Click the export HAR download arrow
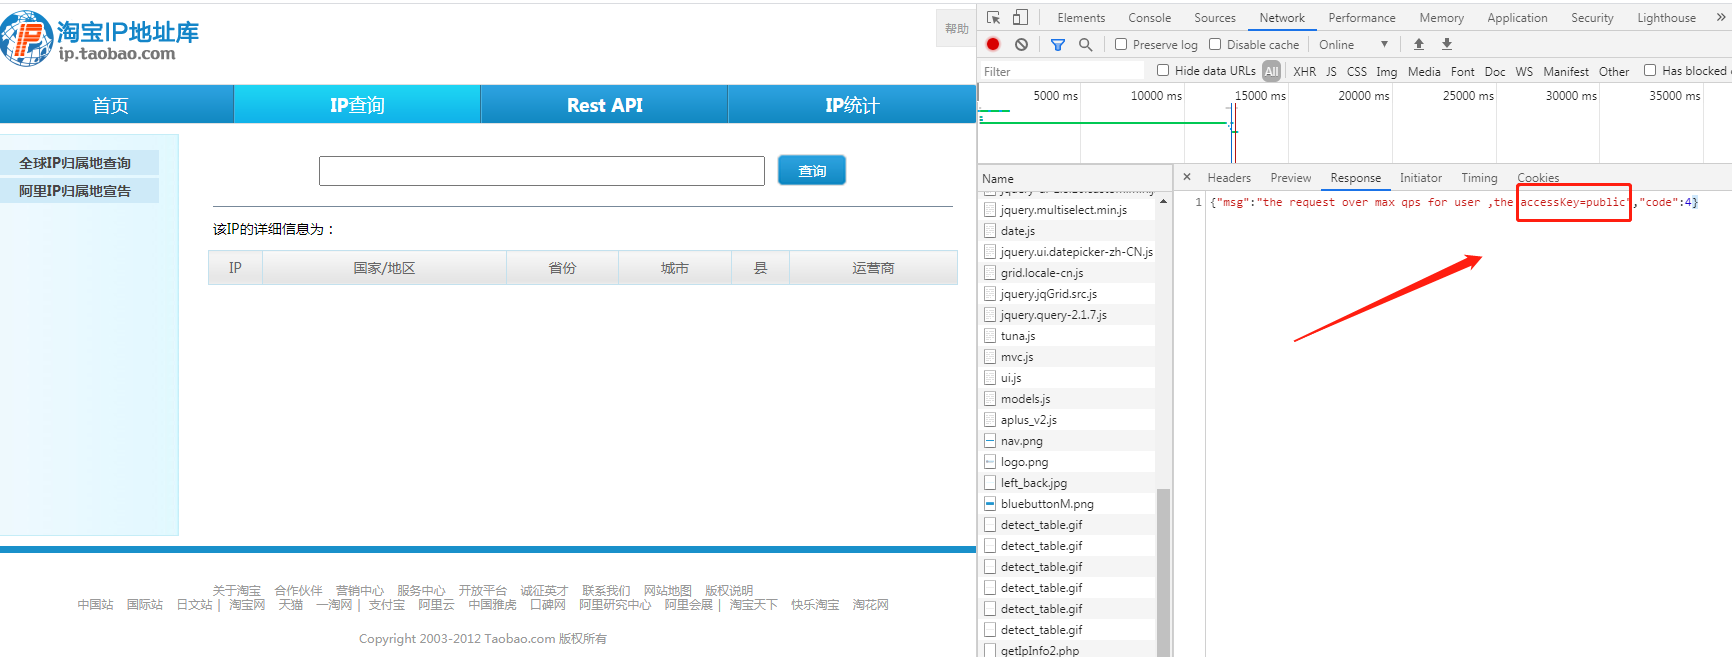 (1446, 44)
